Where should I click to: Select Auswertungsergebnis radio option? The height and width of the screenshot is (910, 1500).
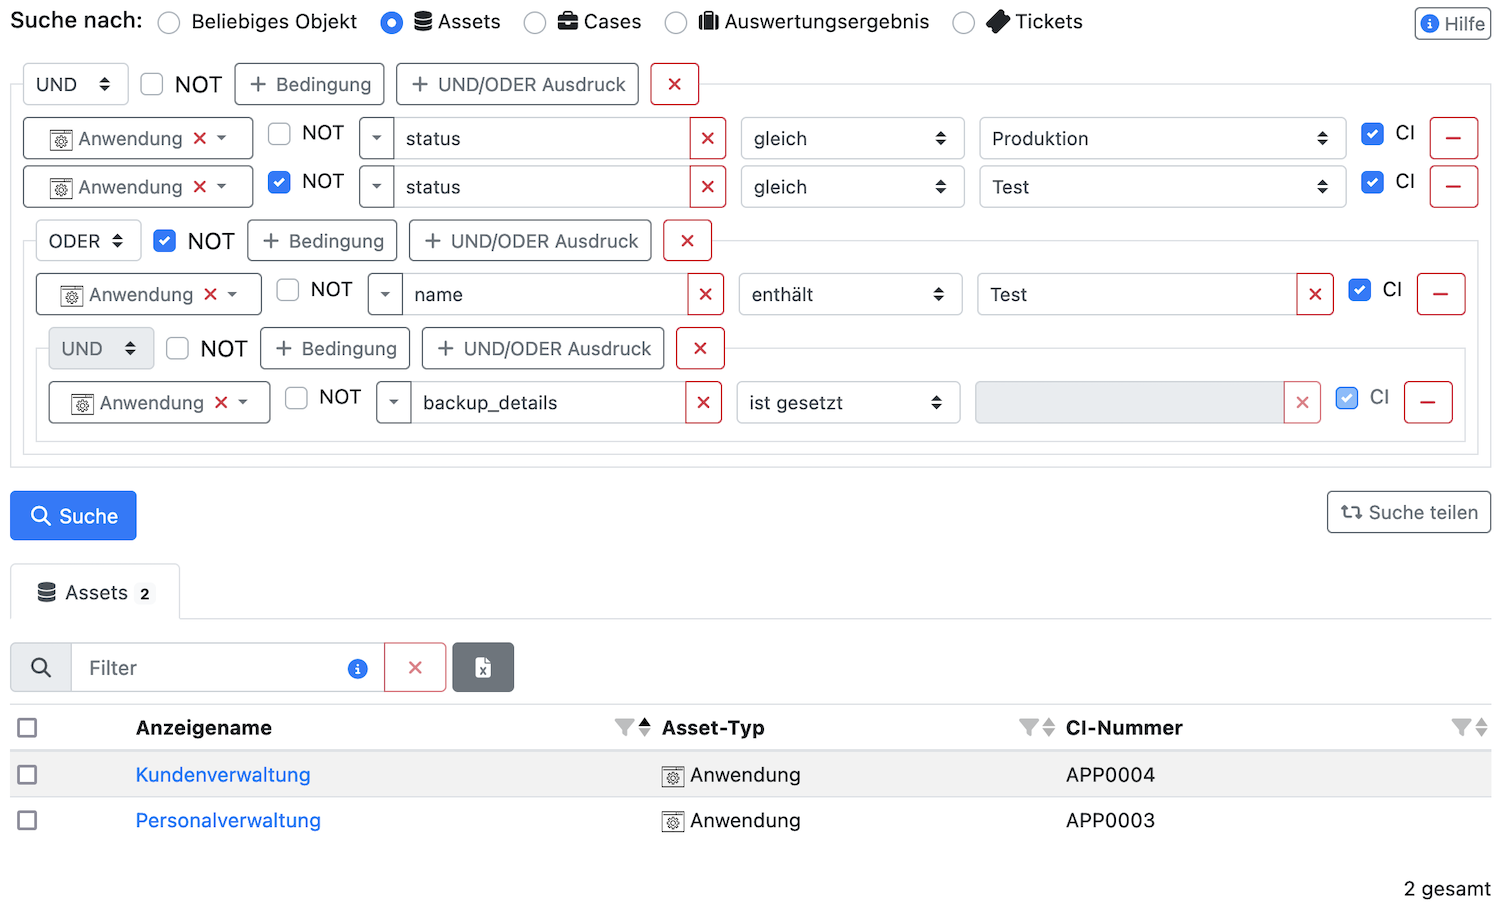676,23
